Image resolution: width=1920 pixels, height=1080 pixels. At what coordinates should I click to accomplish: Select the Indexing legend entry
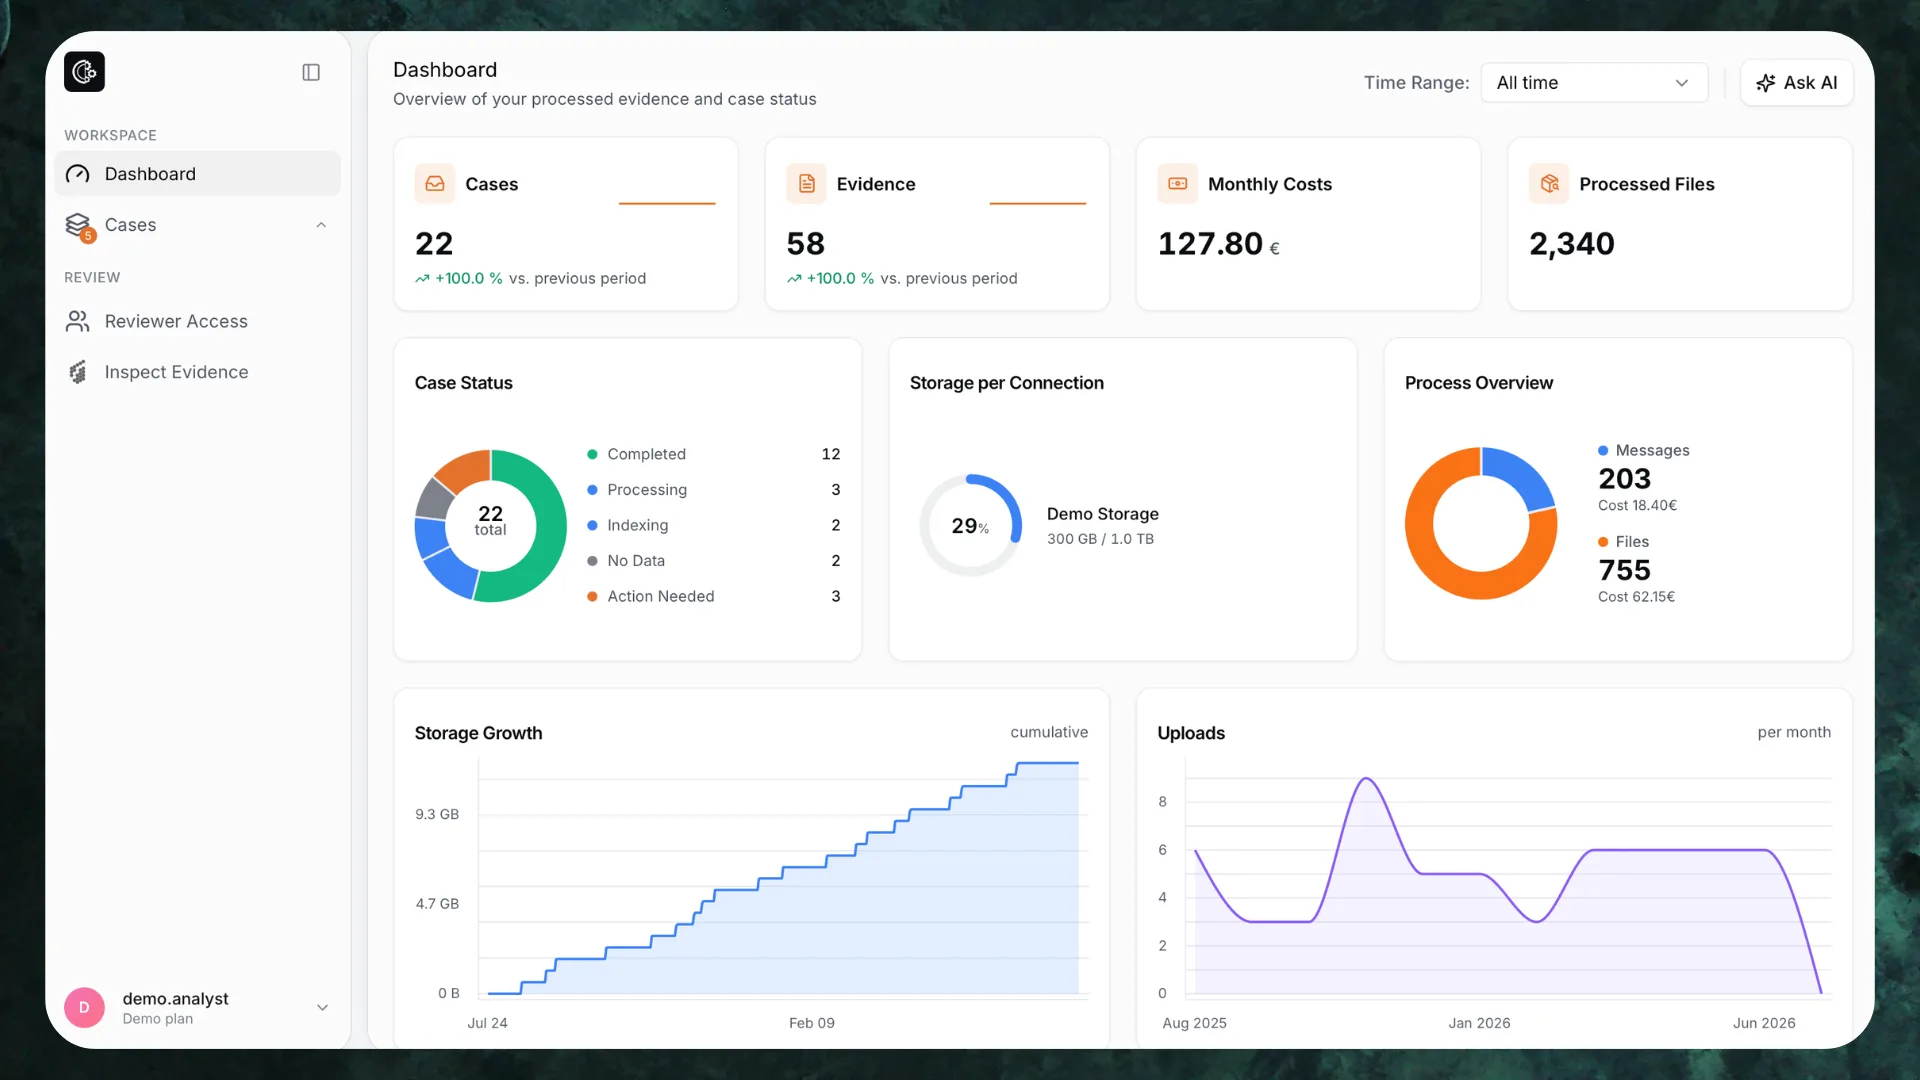pyautogui.click(x=714, y=525)
